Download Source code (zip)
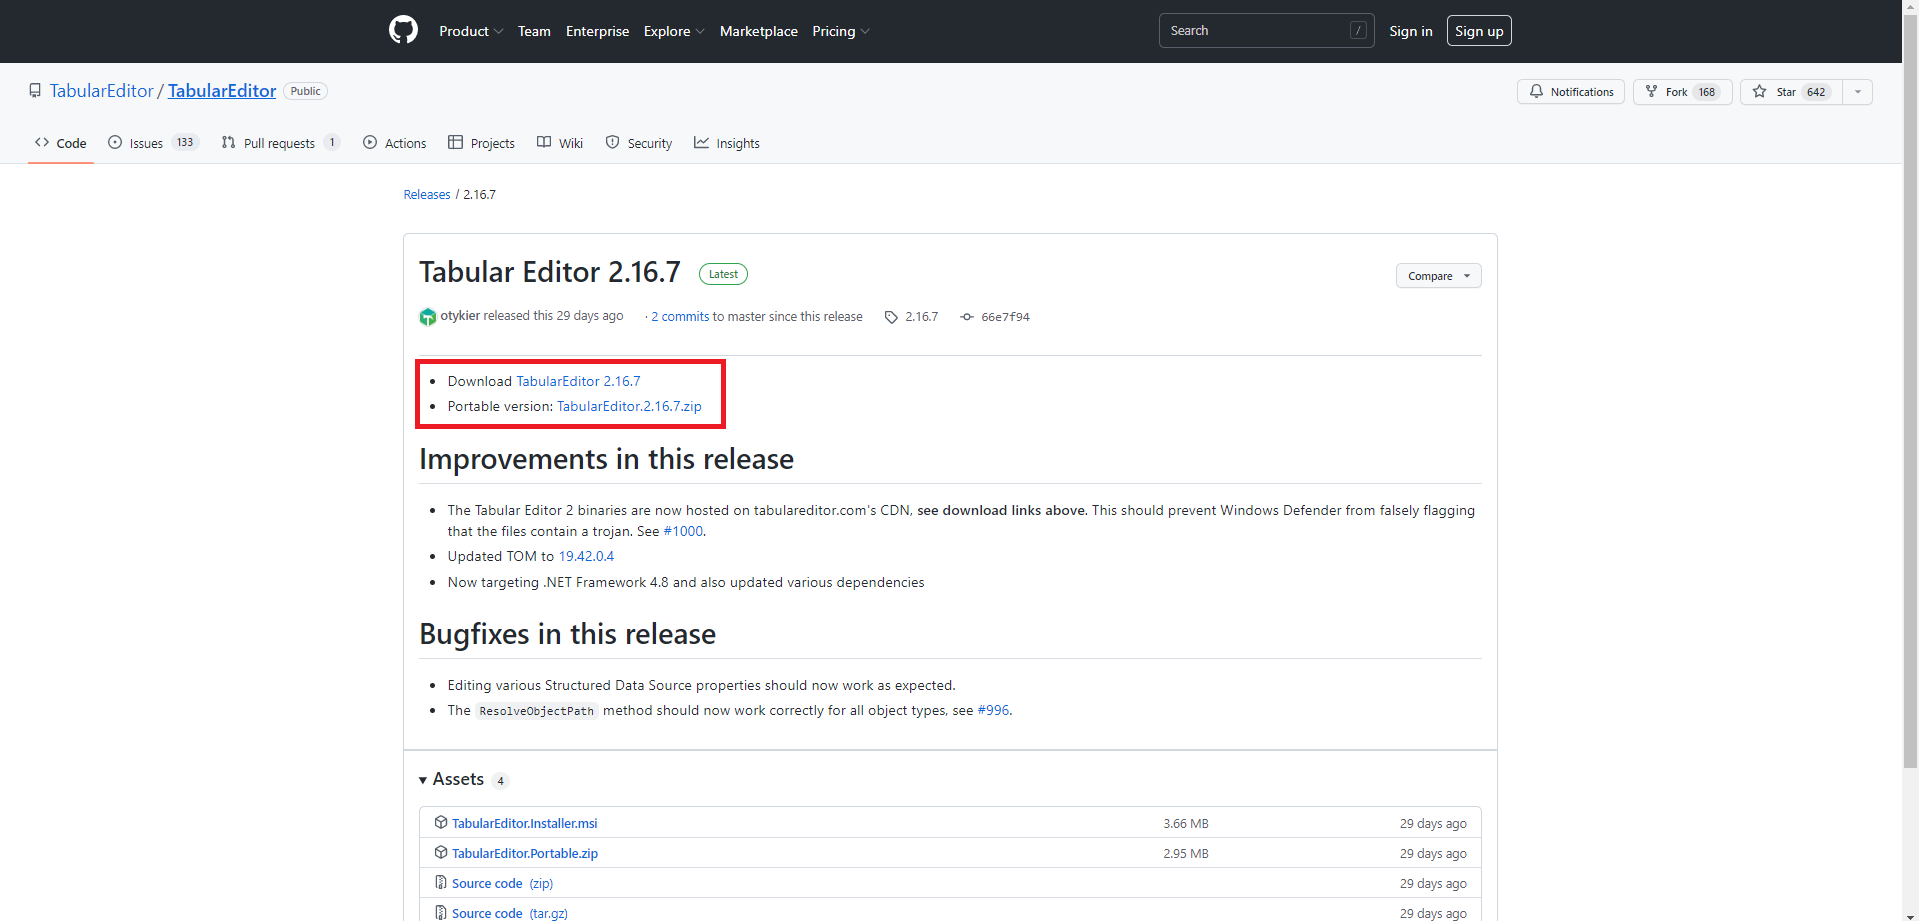This screenshot has height=921, width=1919. pos(502,884)
